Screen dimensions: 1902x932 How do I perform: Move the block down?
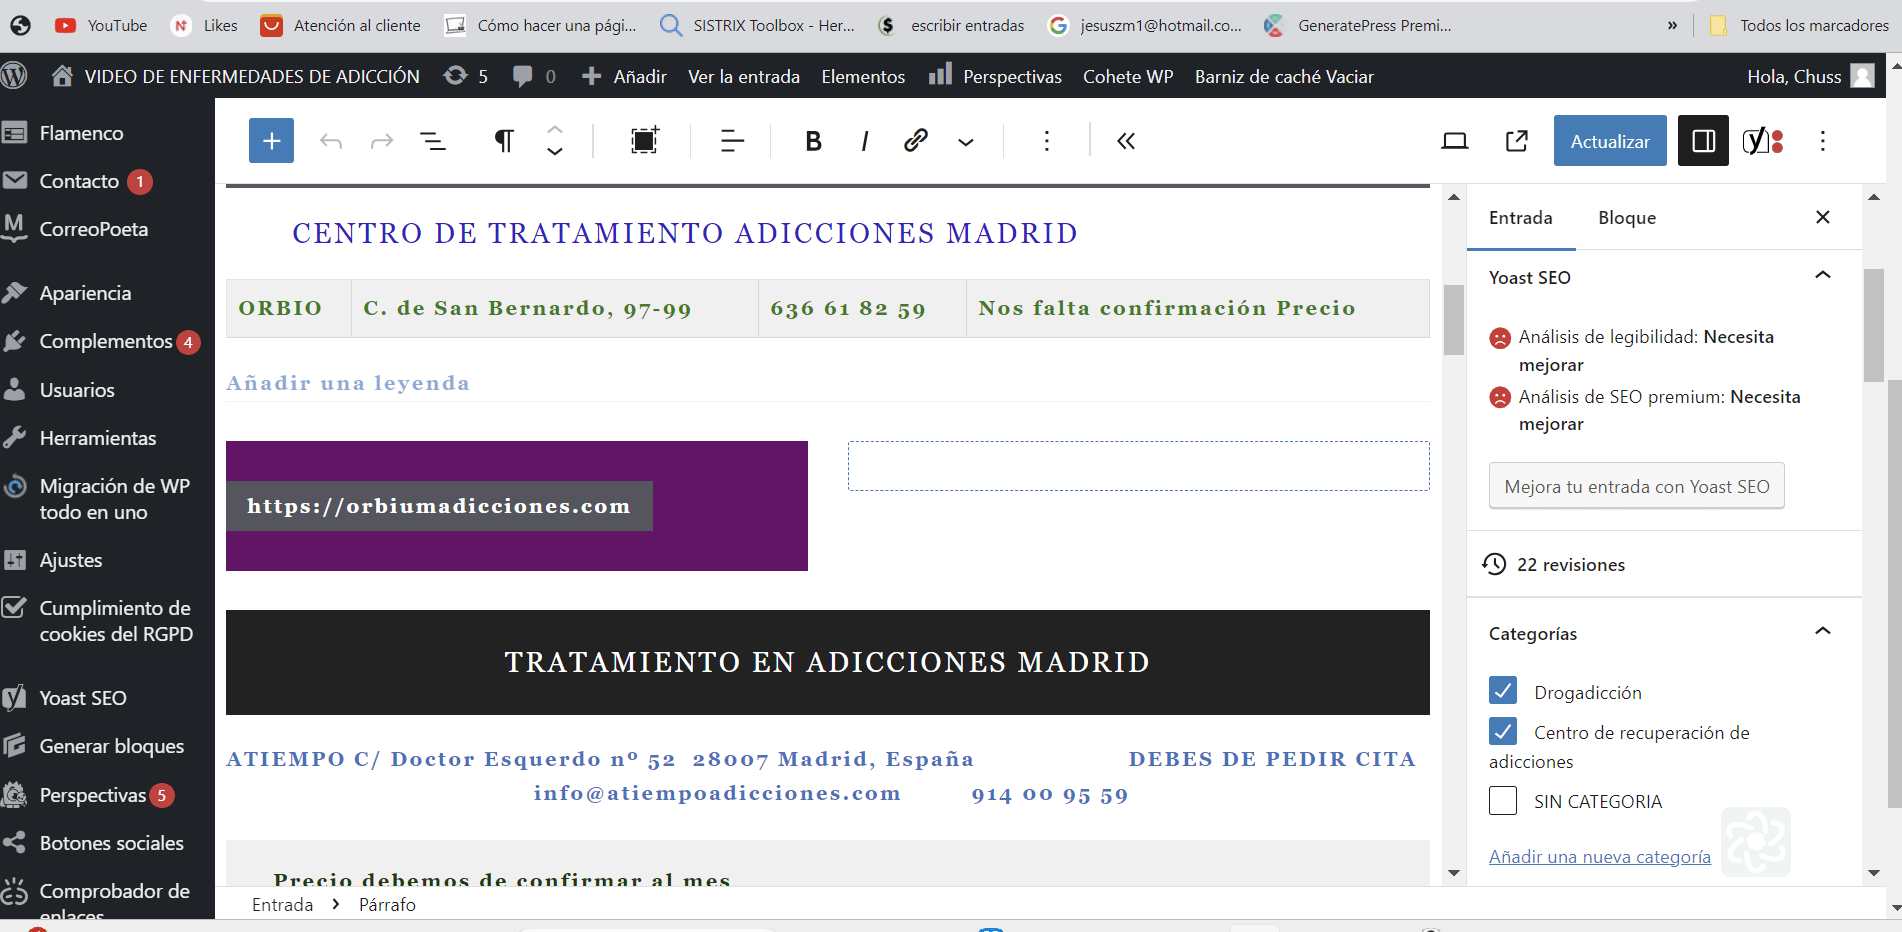555,152
